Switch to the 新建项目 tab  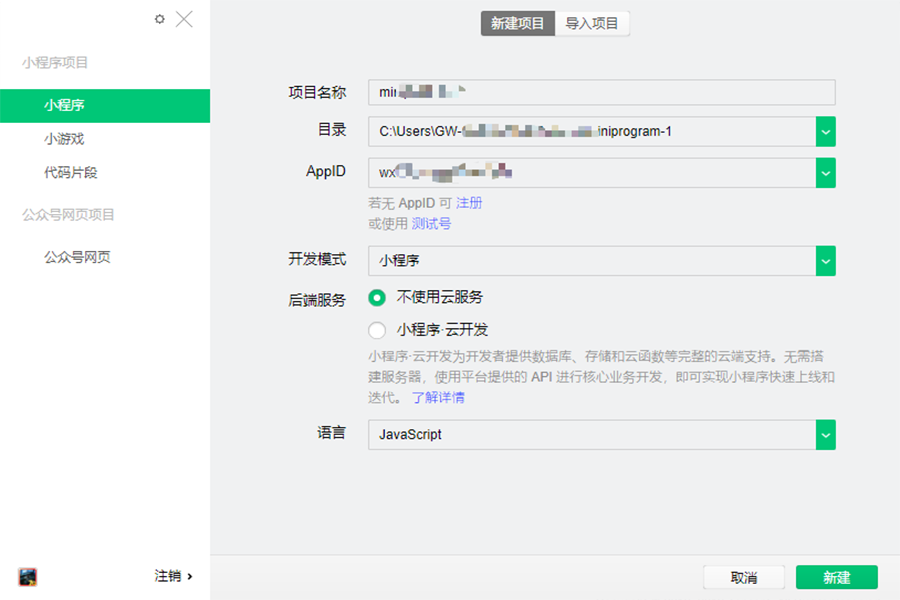point(517,23)
